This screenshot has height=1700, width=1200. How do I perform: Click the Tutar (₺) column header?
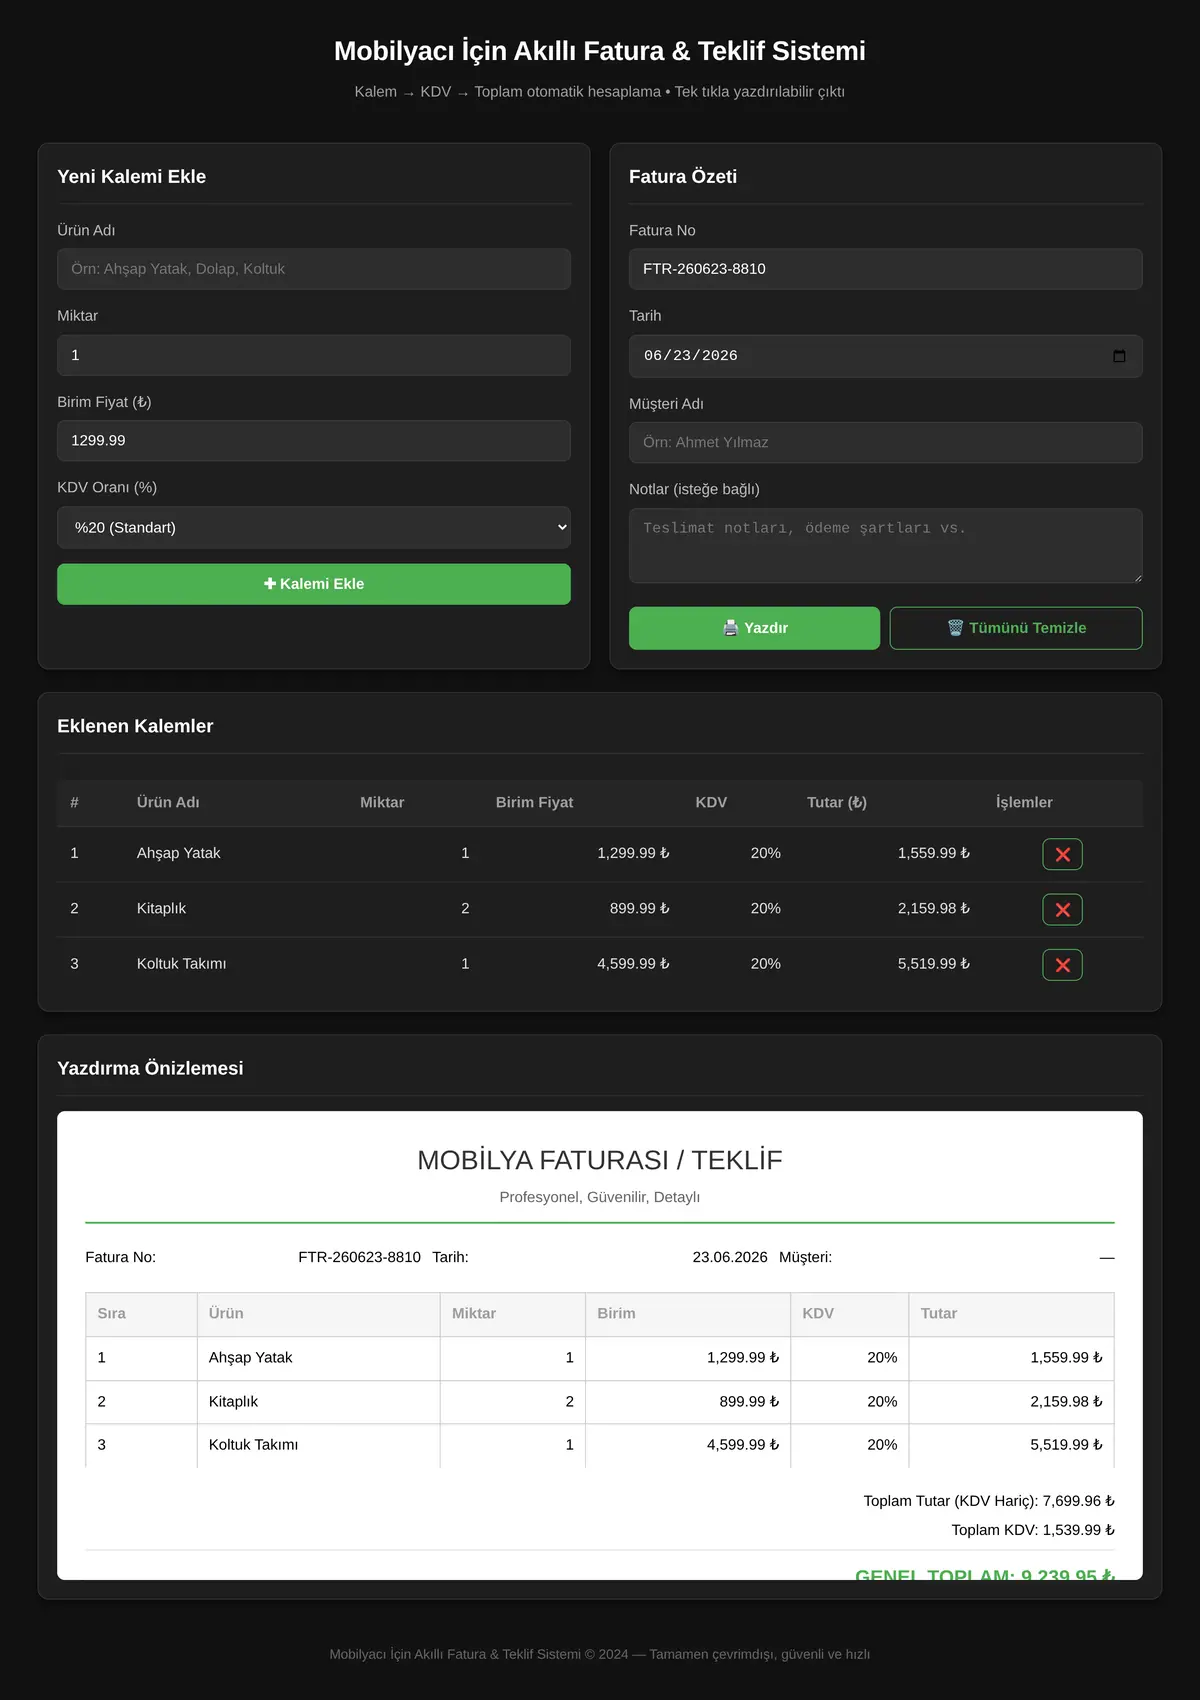pyautogui.click(x=837, y=802)
